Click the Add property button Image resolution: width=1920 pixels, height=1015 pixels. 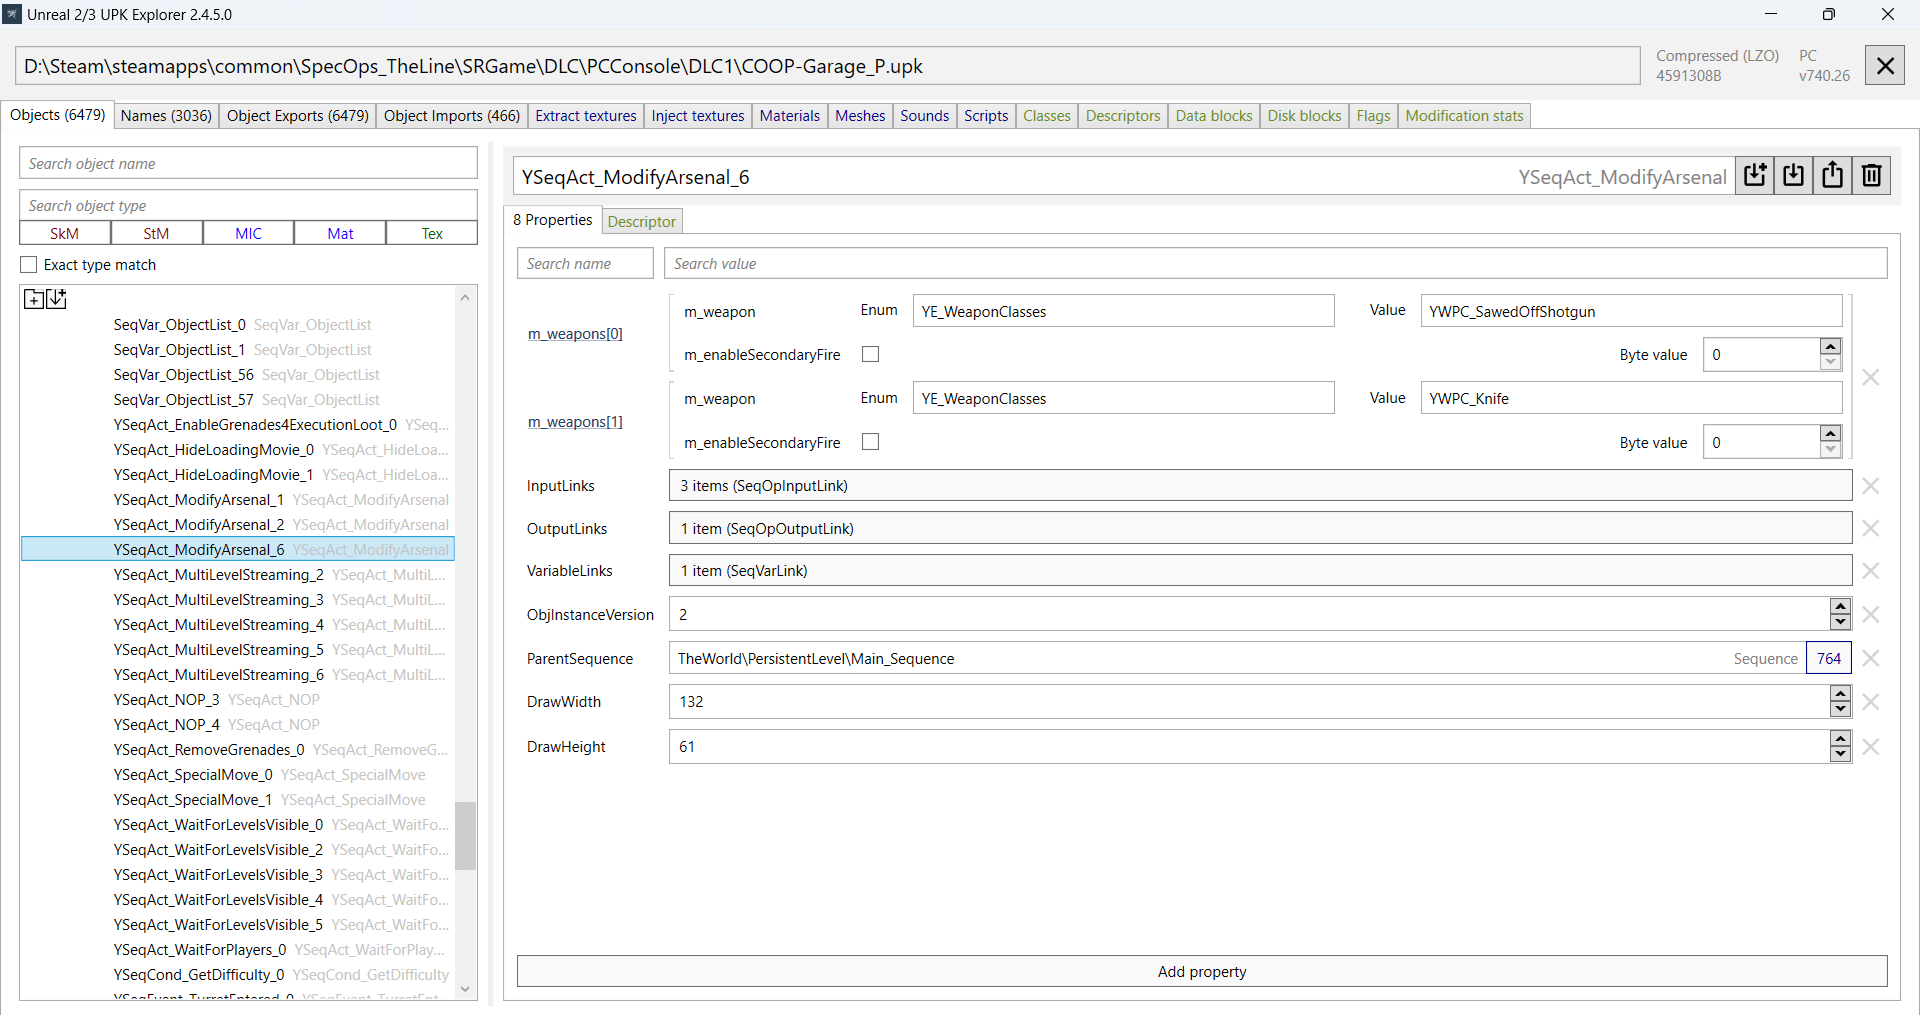(x=1202, y=972)
